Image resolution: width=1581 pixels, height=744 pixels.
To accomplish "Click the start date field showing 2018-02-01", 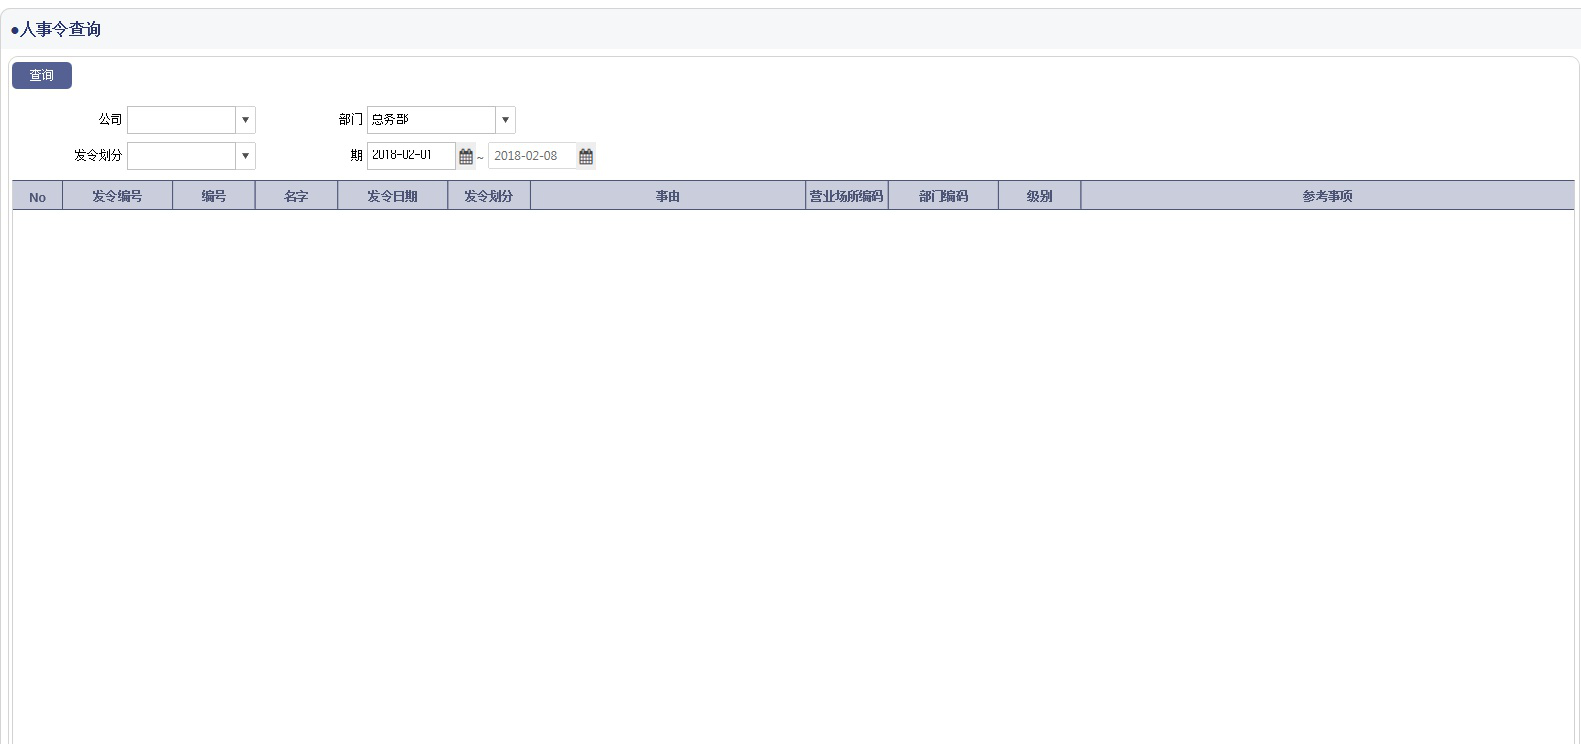I will click(411, 156).
